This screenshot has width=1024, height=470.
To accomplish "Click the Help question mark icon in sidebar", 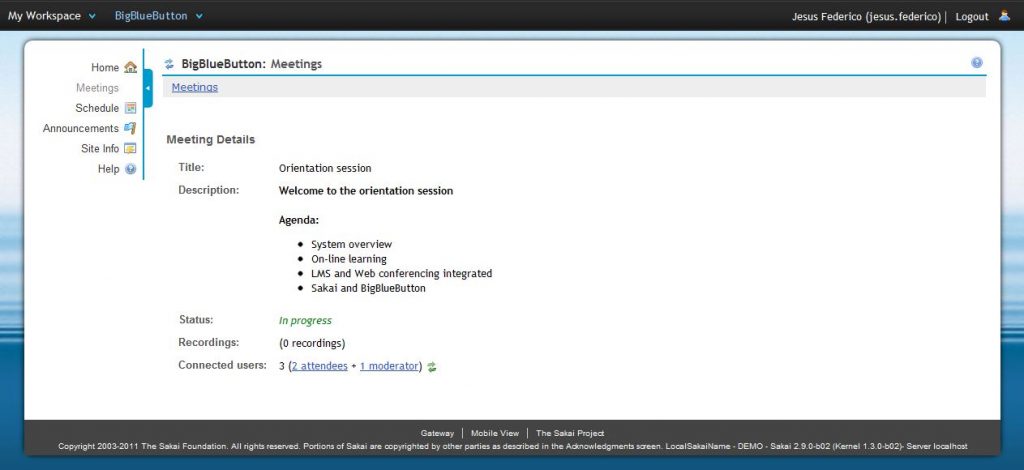I will pyautogui.click(x=131, y=169).
